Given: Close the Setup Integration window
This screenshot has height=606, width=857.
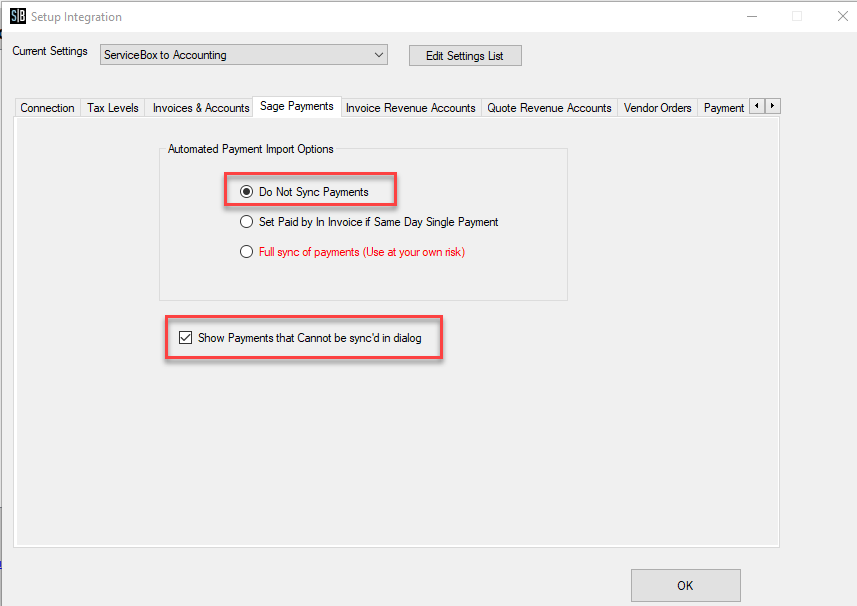Looking at the screenshot, I should coord(842,16).
